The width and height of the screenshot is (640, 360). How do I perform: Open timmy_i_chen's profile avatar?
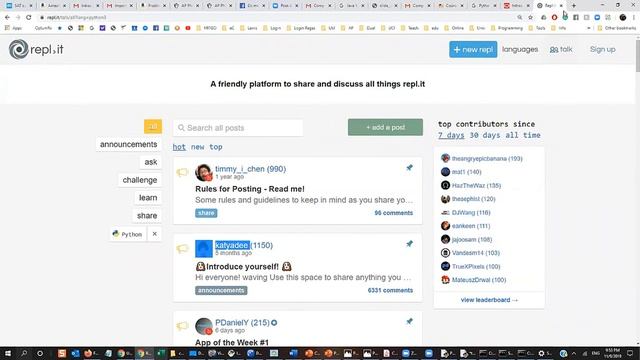(x=204, y=173)
